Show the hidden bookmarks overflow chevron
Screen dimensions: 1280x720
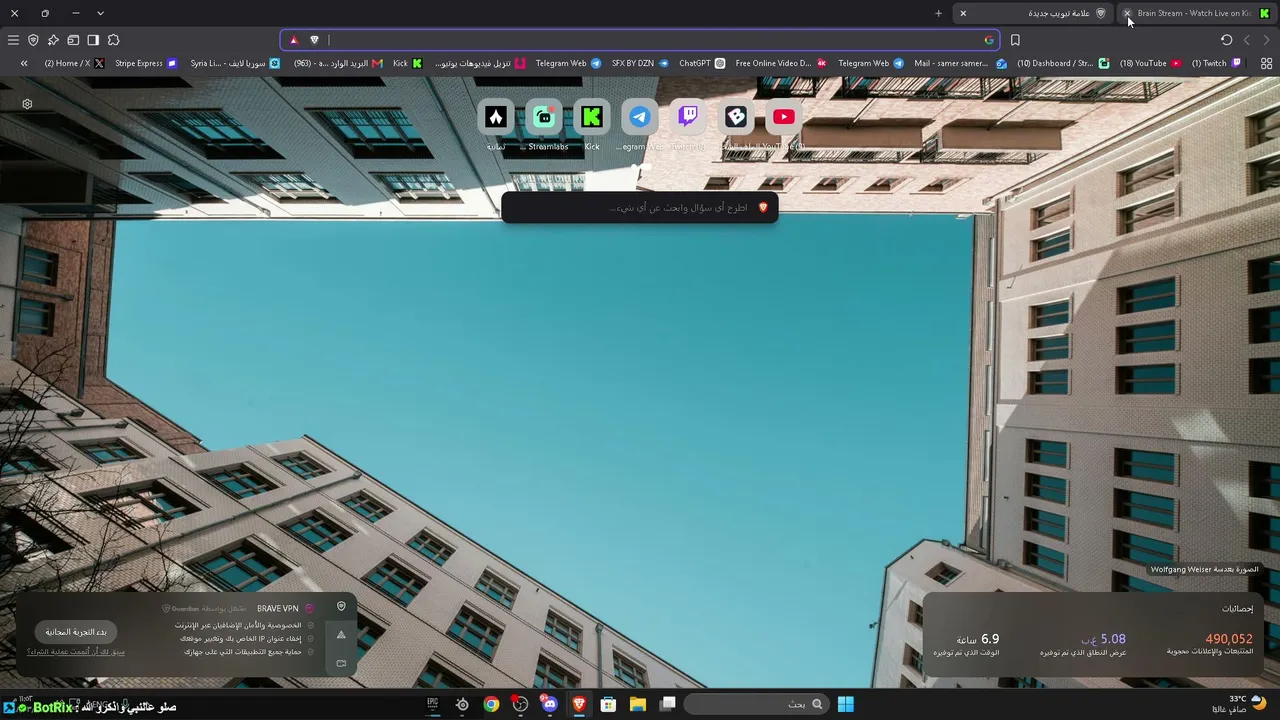point(24,63)
